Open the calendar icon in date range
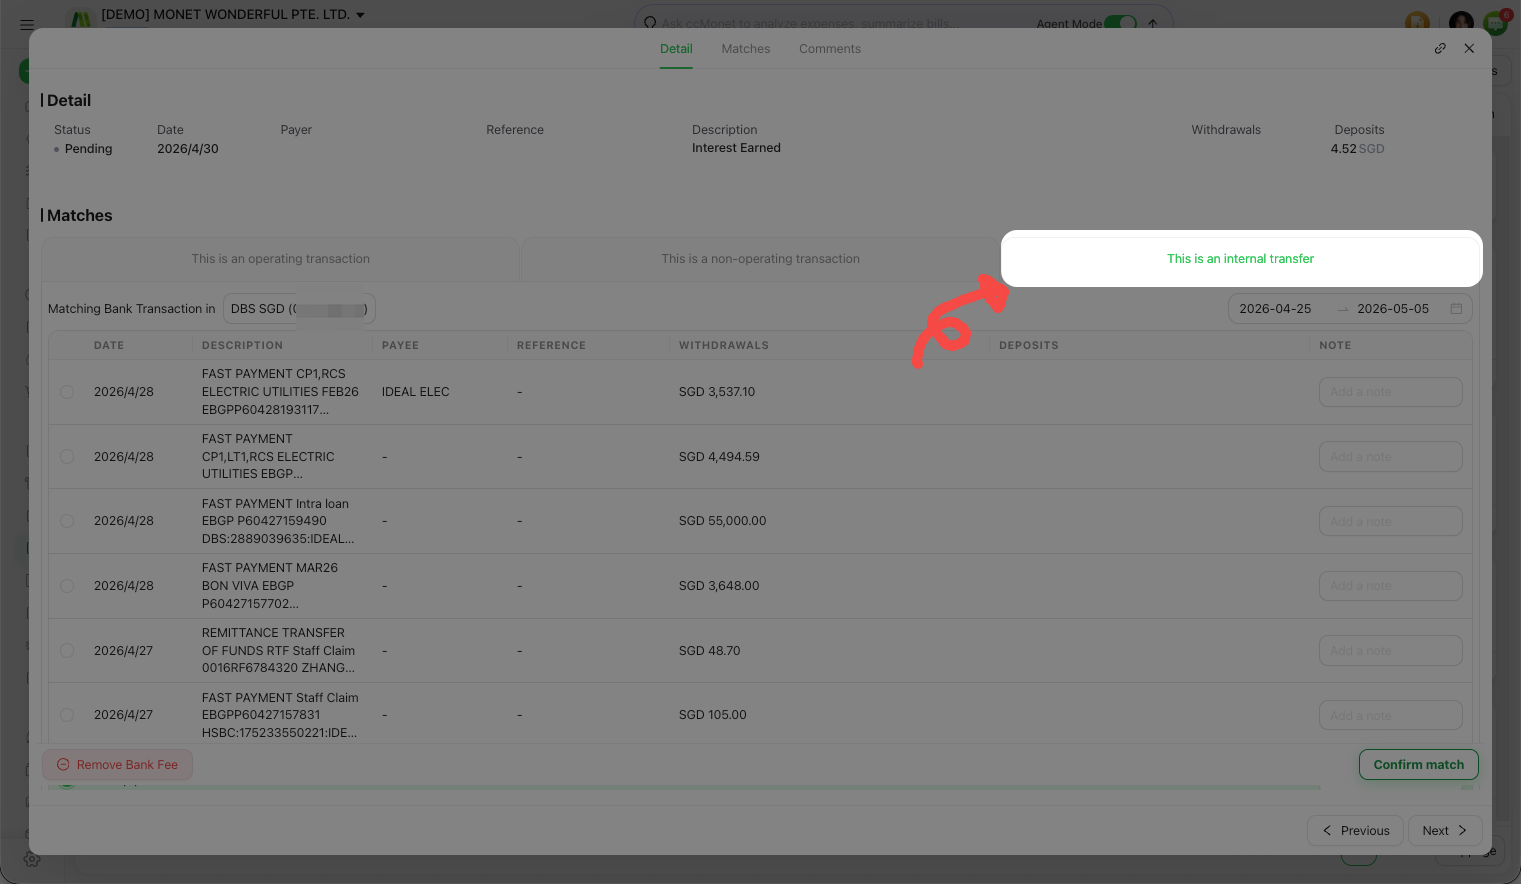Image resolution: width=1521 pixels, height=884 pixels. coord(1456,309)
